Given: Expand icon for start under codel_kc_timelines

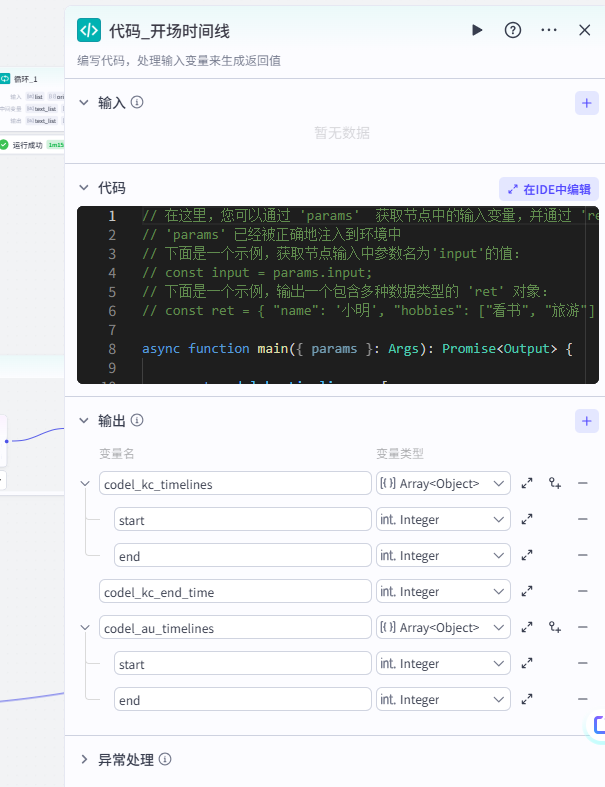Looking at the screenshot, I should pyautogui.click(x=527, y=519).
